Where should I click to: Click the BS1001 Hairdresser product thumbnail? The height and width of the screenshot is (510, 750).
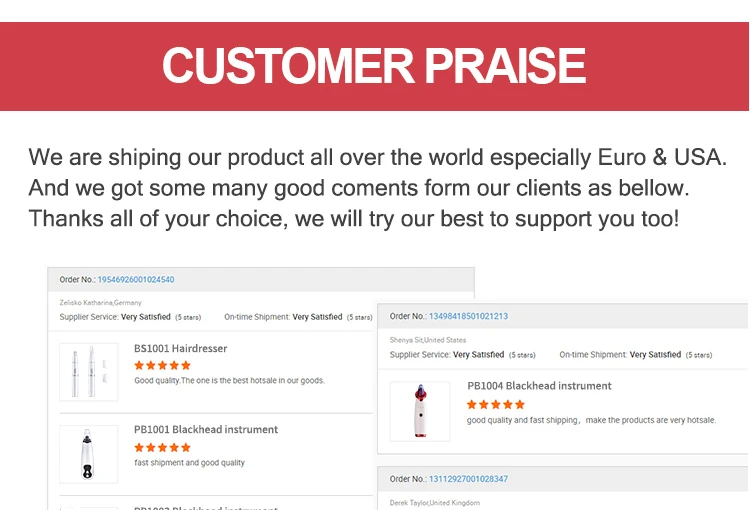click(x=88, y=372)
